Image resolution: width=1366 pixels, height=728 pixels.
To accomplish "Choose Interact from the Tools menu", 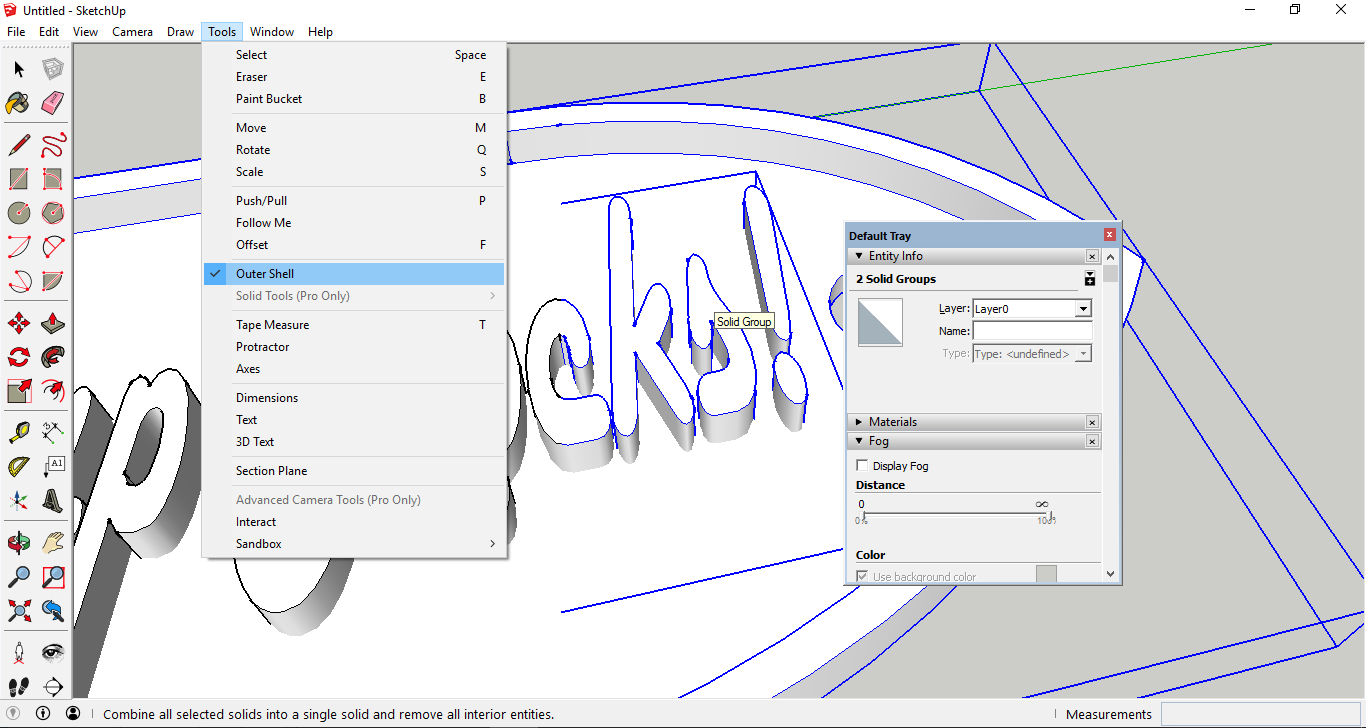I will pos(354,522).
